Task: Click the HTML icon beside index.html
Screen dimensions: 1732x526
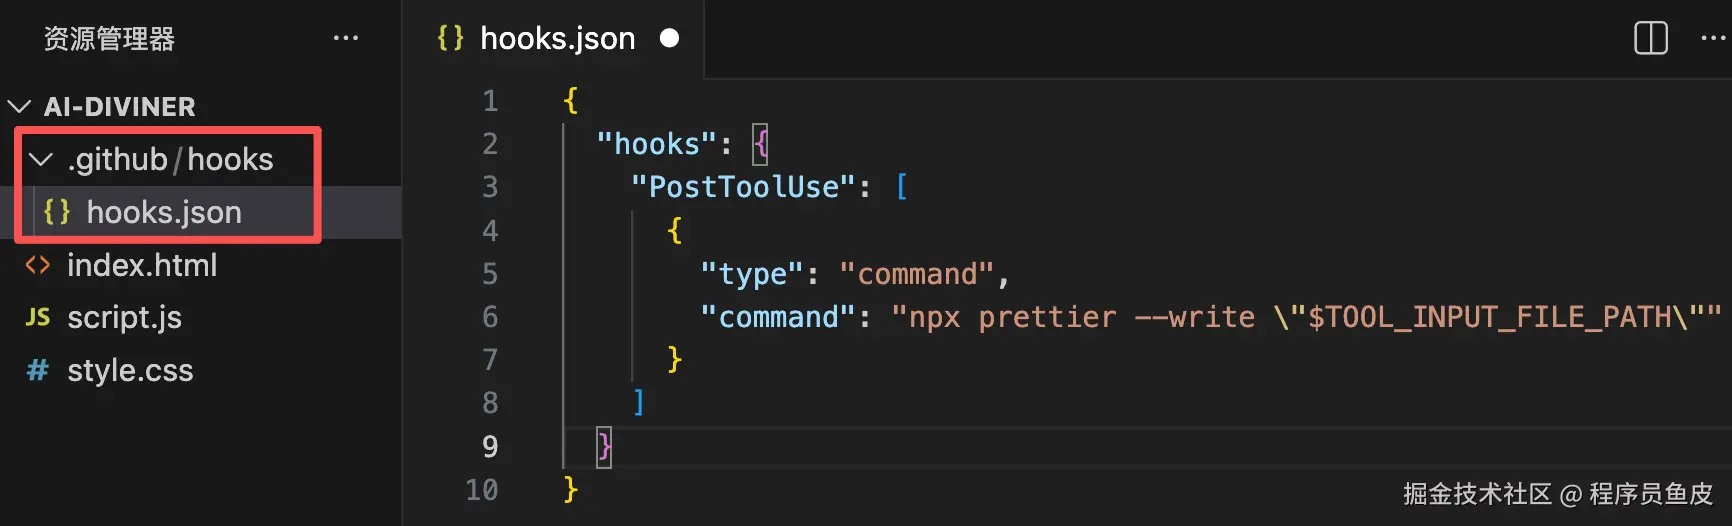Action: (38, 265)
